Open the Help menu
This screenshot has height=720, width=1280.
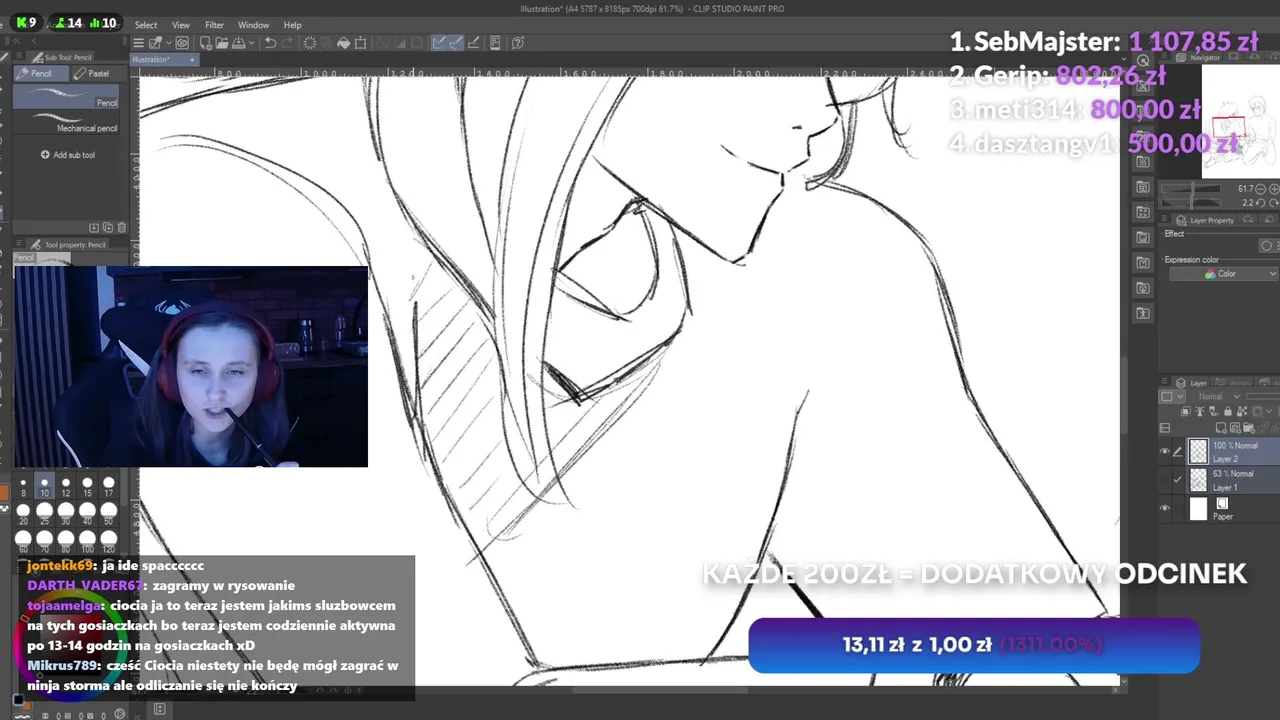[x=292, y=25]
